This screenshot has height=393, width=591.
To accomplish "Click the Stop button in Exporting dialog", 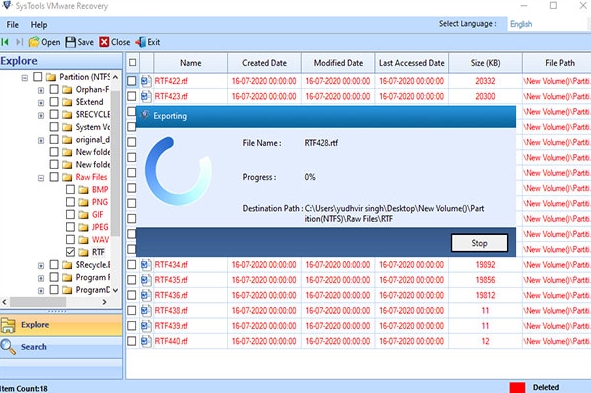I will pyautogui.click(x=479, y=243).
